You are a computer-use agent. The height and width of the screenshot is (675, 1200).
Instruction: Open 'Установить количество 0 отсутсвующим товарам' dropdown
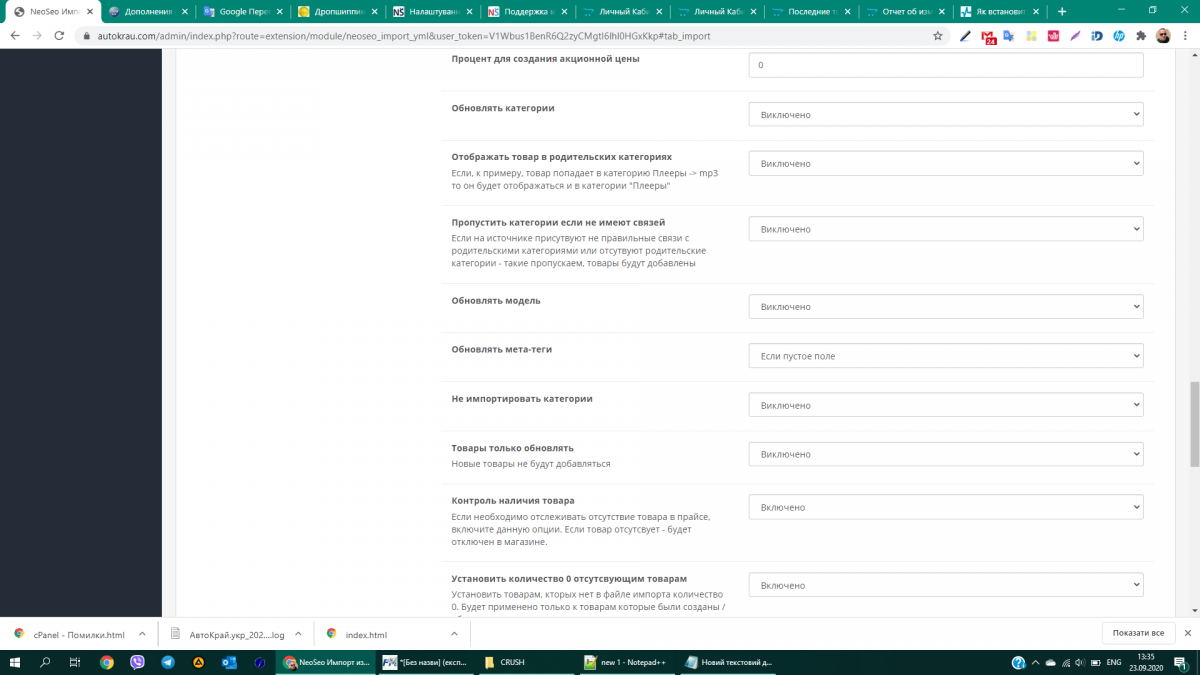(945, 585)
